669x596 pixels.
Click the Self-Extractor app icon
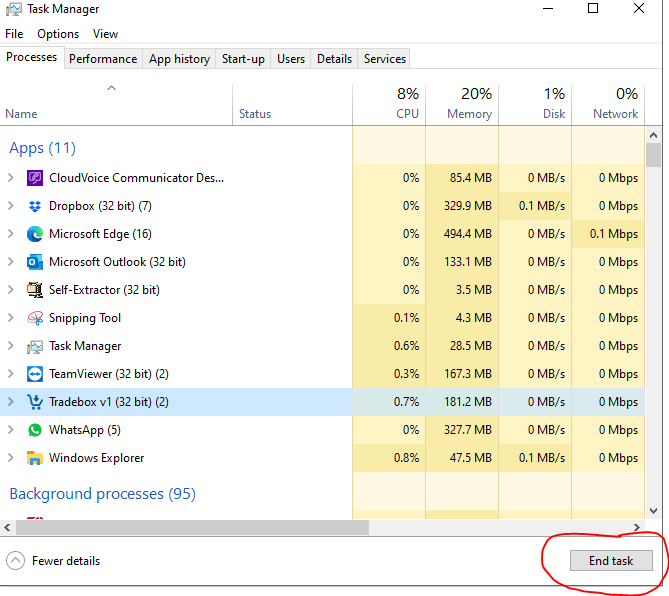(35, 290)
